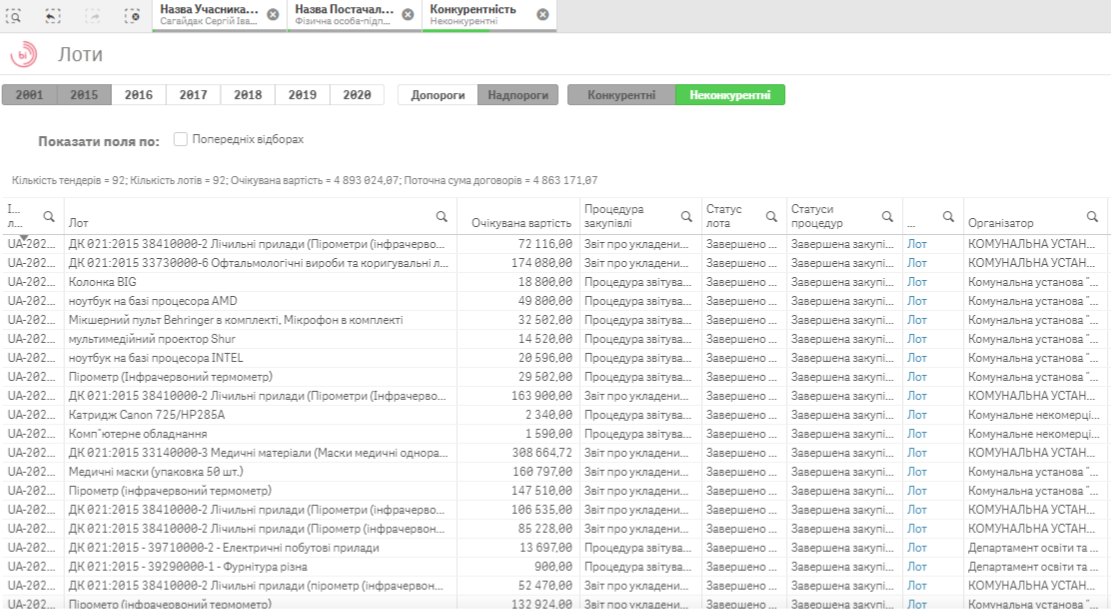The image size is (1111, 614).
Task: Click expected value 2 340,00
Action: click(x=548, y=415)
